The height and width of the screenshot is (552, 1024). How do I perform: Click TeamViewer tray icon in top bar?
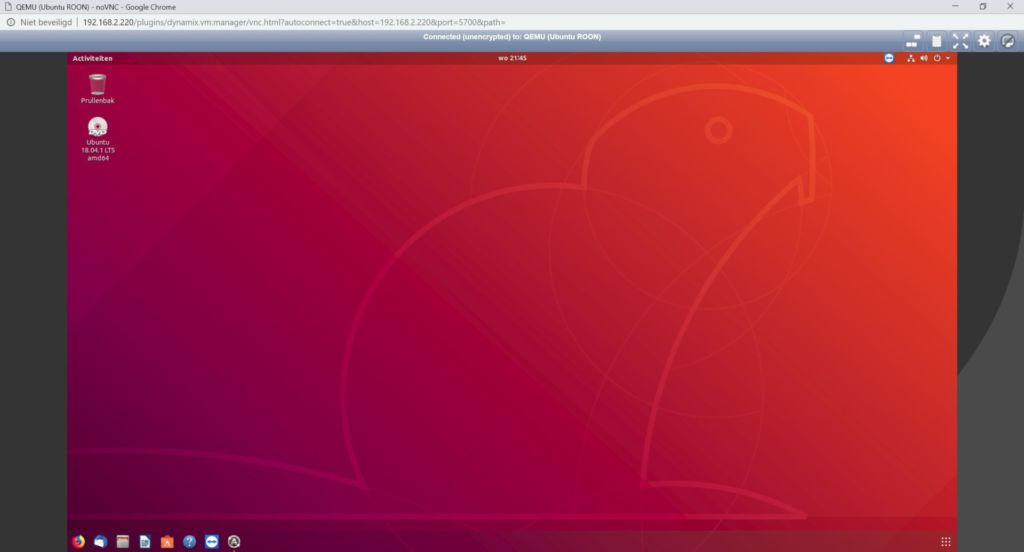pyautogui.click(x=889, y=58)
